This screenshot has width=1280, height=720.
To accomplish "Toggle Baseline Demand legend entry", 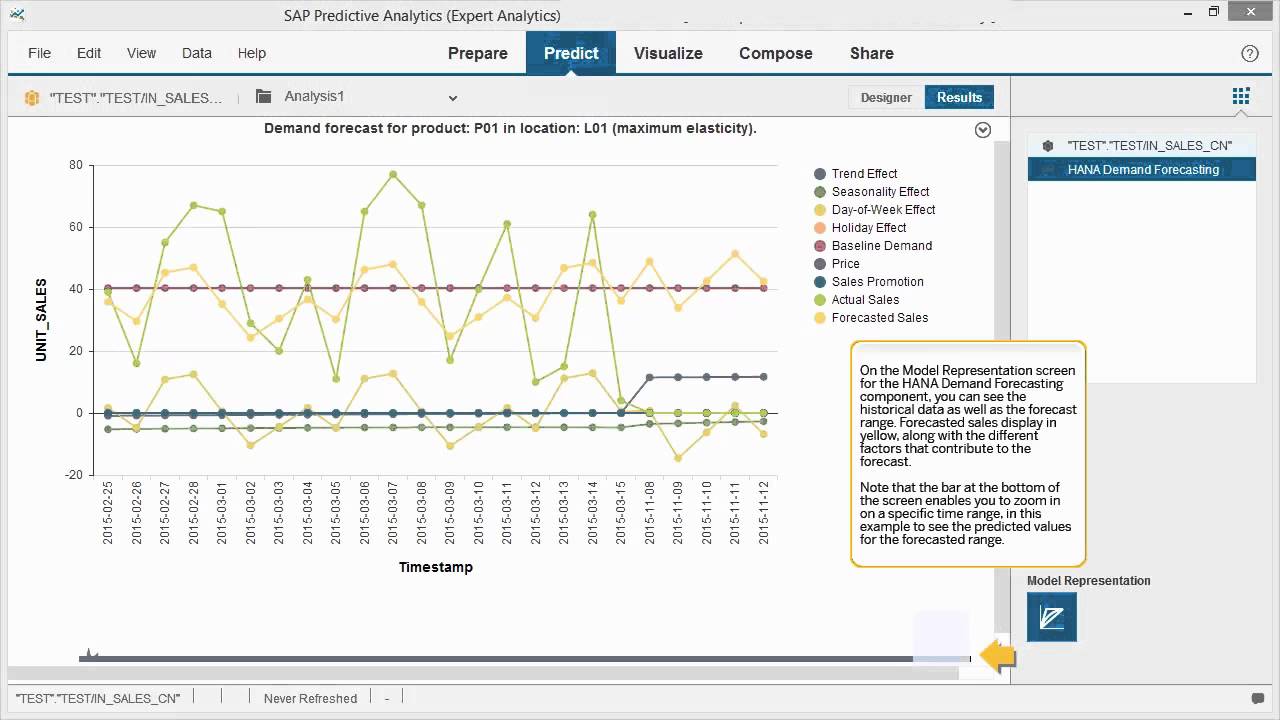I will [873, 246].
